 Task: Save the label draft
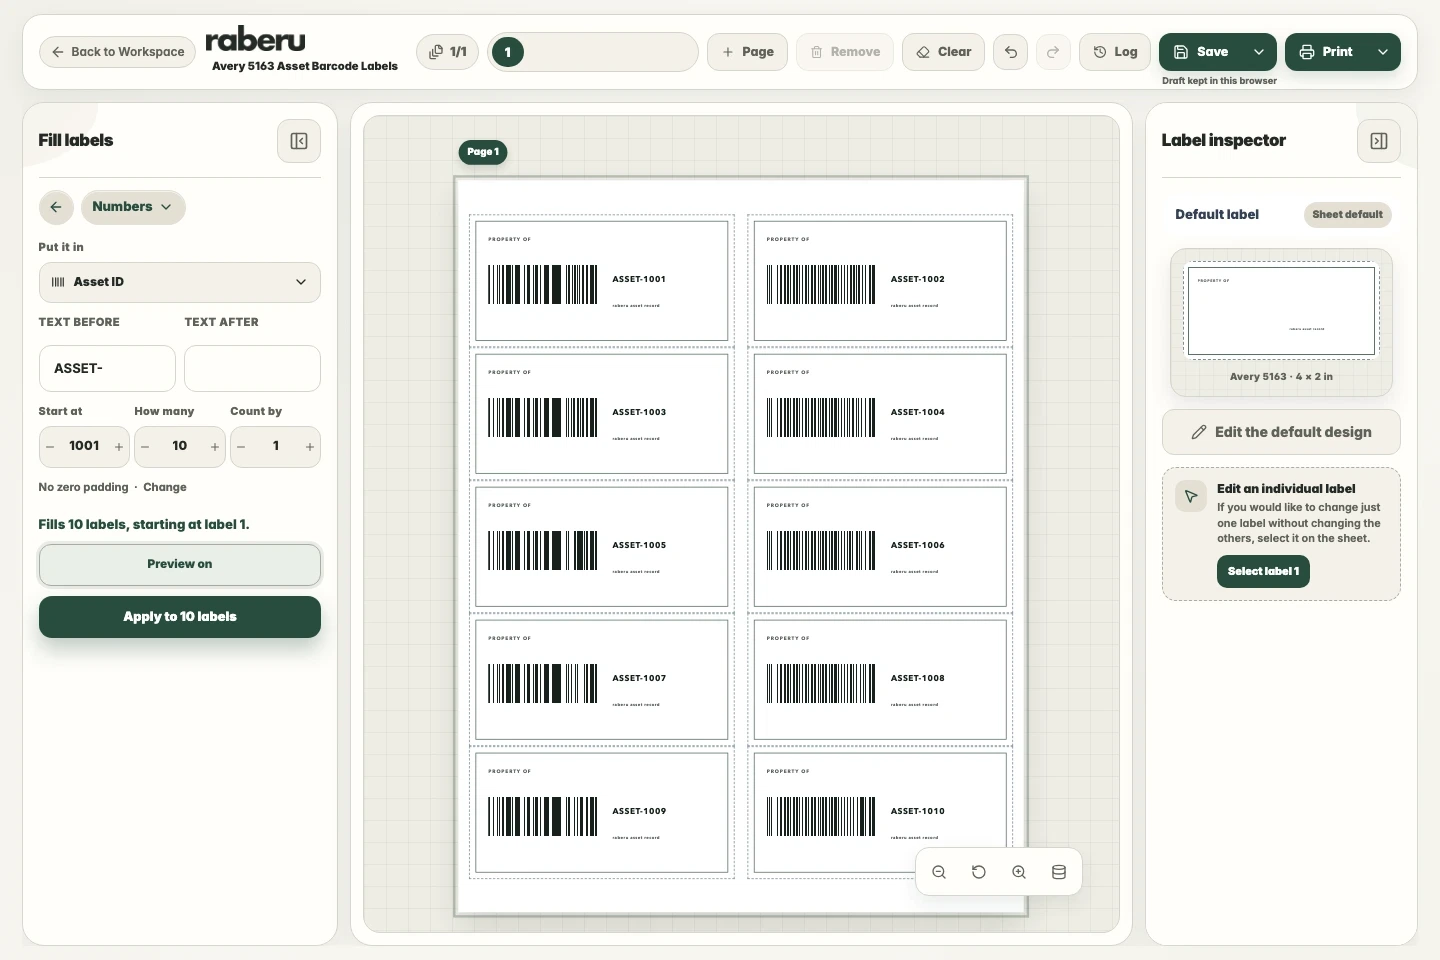[1200, 52]
